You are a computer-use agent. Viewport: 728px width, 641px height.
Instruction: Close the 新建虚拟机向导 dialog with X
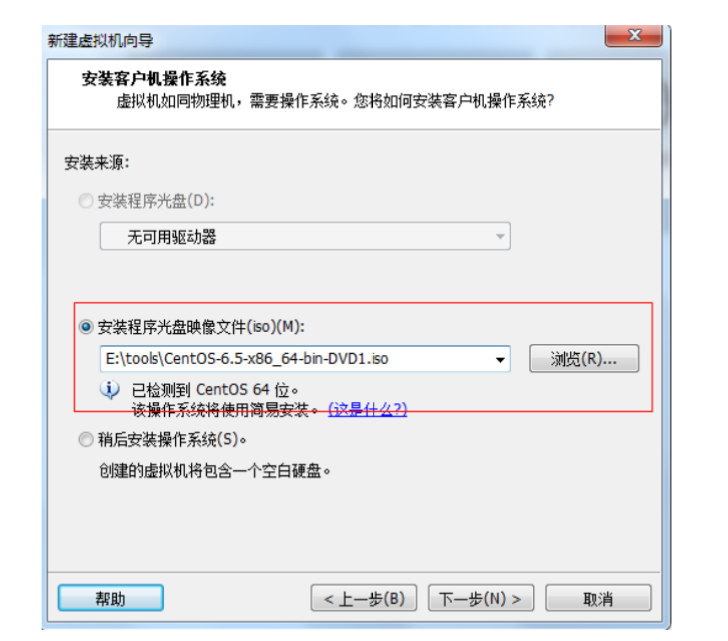tap(634, 35)
